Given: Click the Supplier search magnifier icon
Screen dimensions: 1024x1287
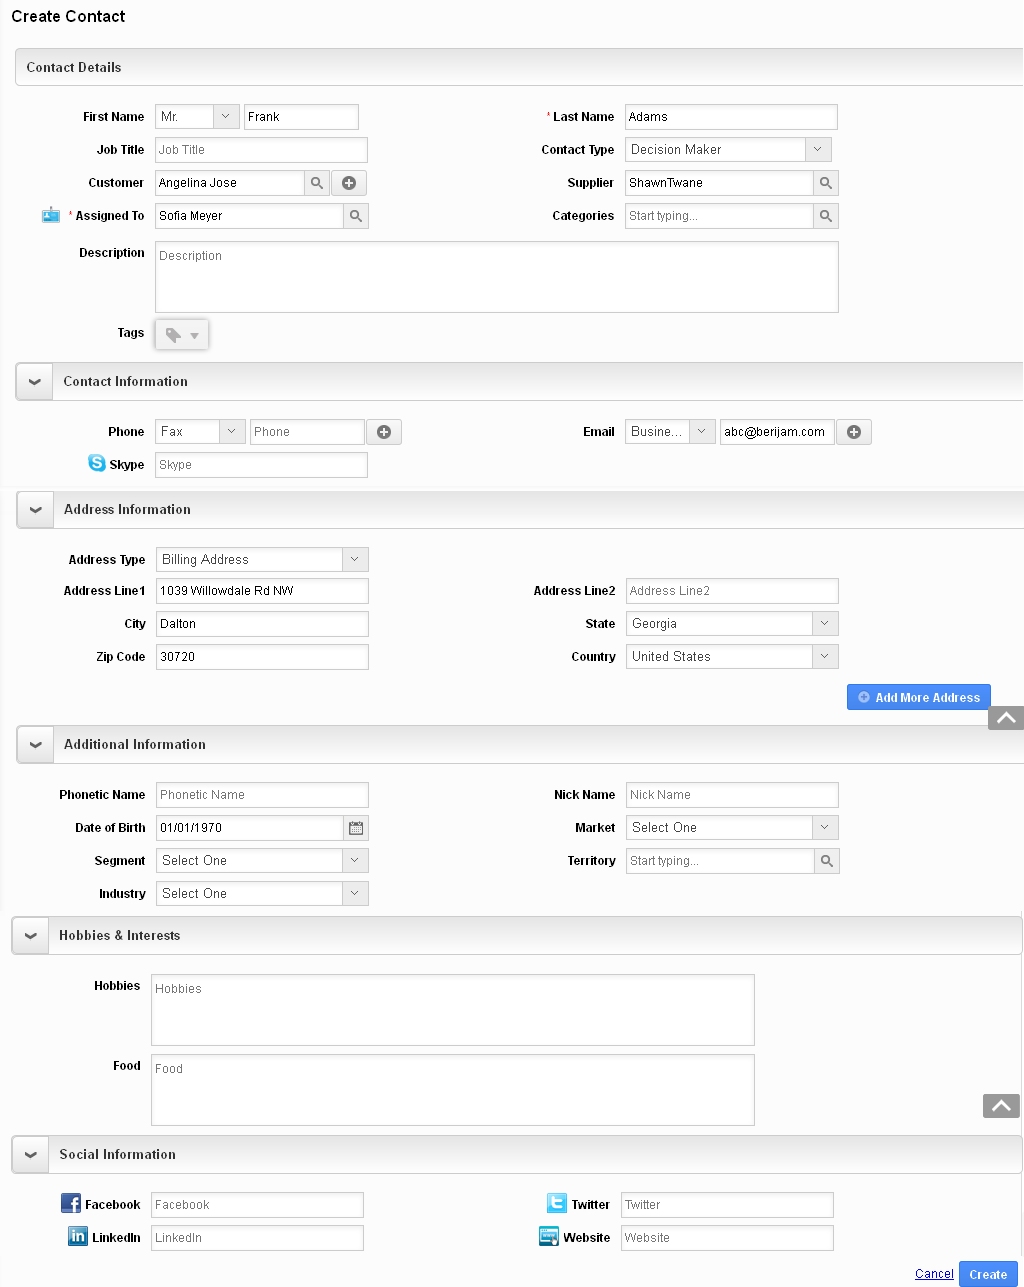Looking at the screenshot, I should click(826, 183).
